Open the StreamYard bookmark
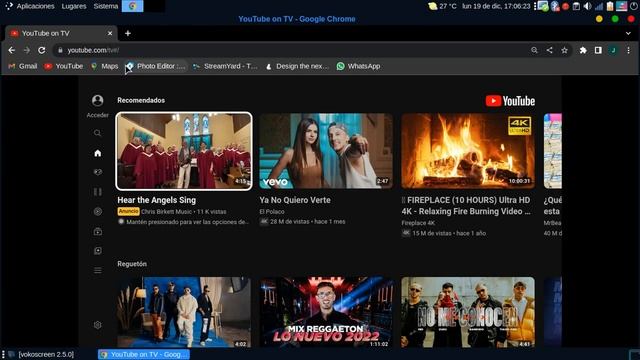 click(225, 66)
